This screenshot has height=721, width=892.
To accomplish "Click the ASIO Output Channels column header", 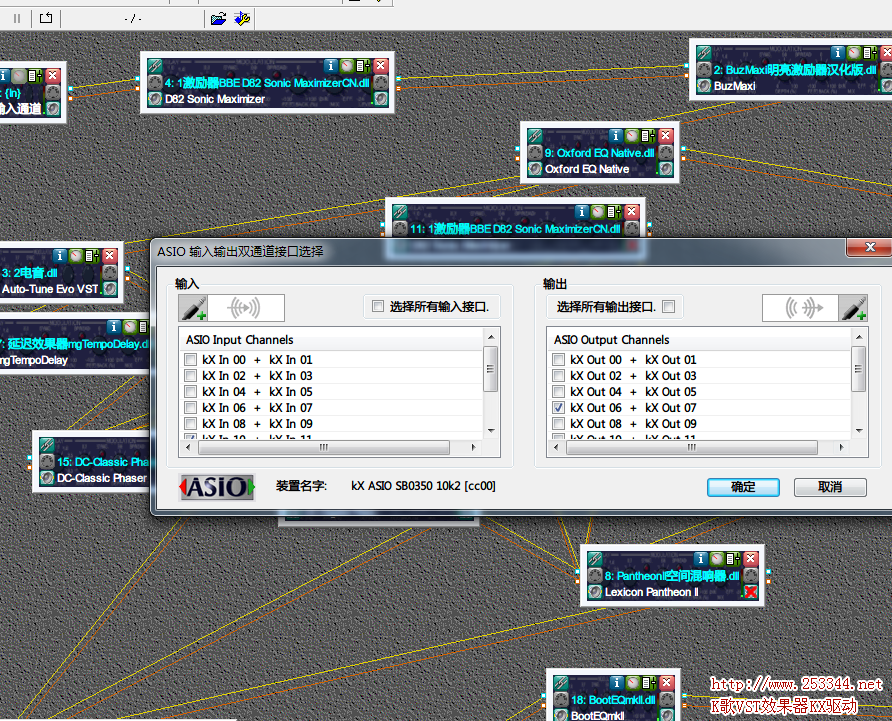I will point(699,340).
